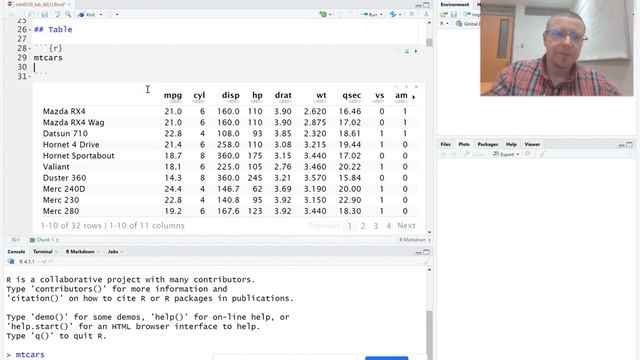Switch to the Console tab
The image size is (640, 360).
click(x=16, y=252)
